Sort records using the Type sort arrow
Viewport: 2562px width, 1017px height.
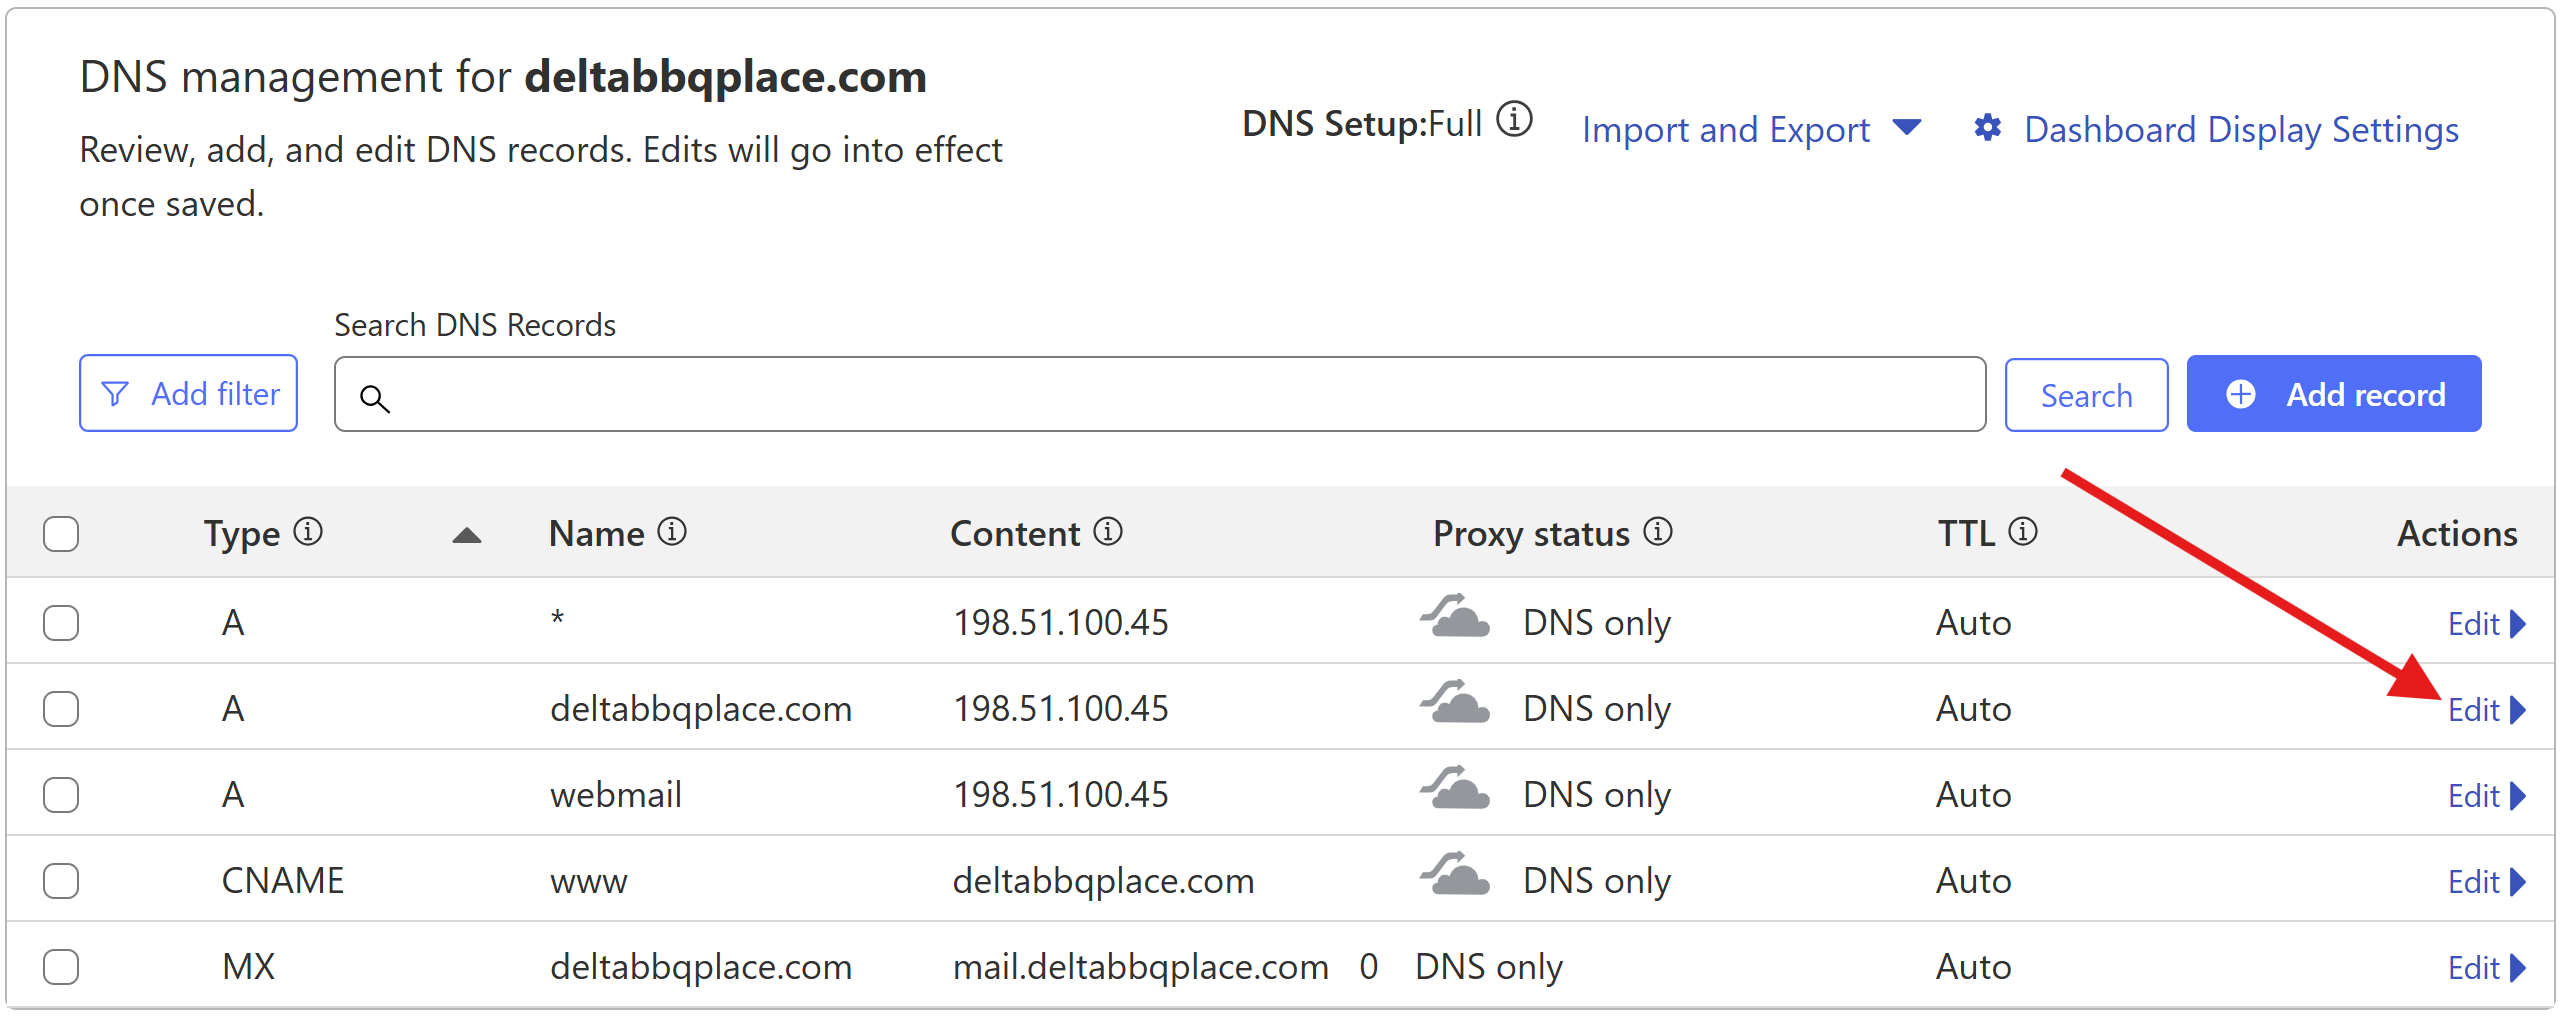[x=466, y=536]
